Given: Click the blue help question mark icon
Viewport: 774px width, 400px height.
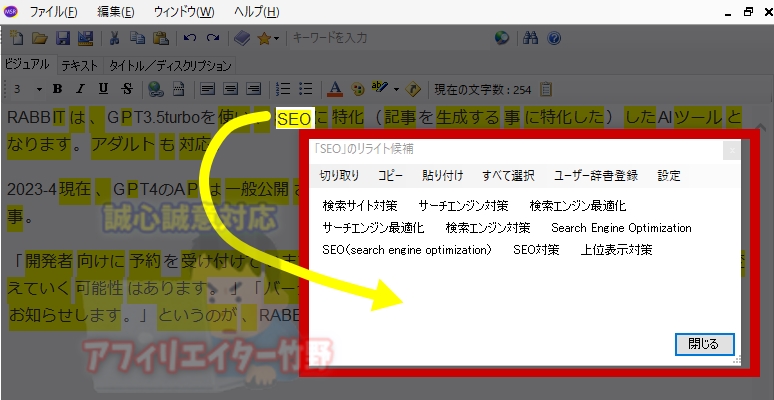Looking at the screenshot, I should click(554, 39).
